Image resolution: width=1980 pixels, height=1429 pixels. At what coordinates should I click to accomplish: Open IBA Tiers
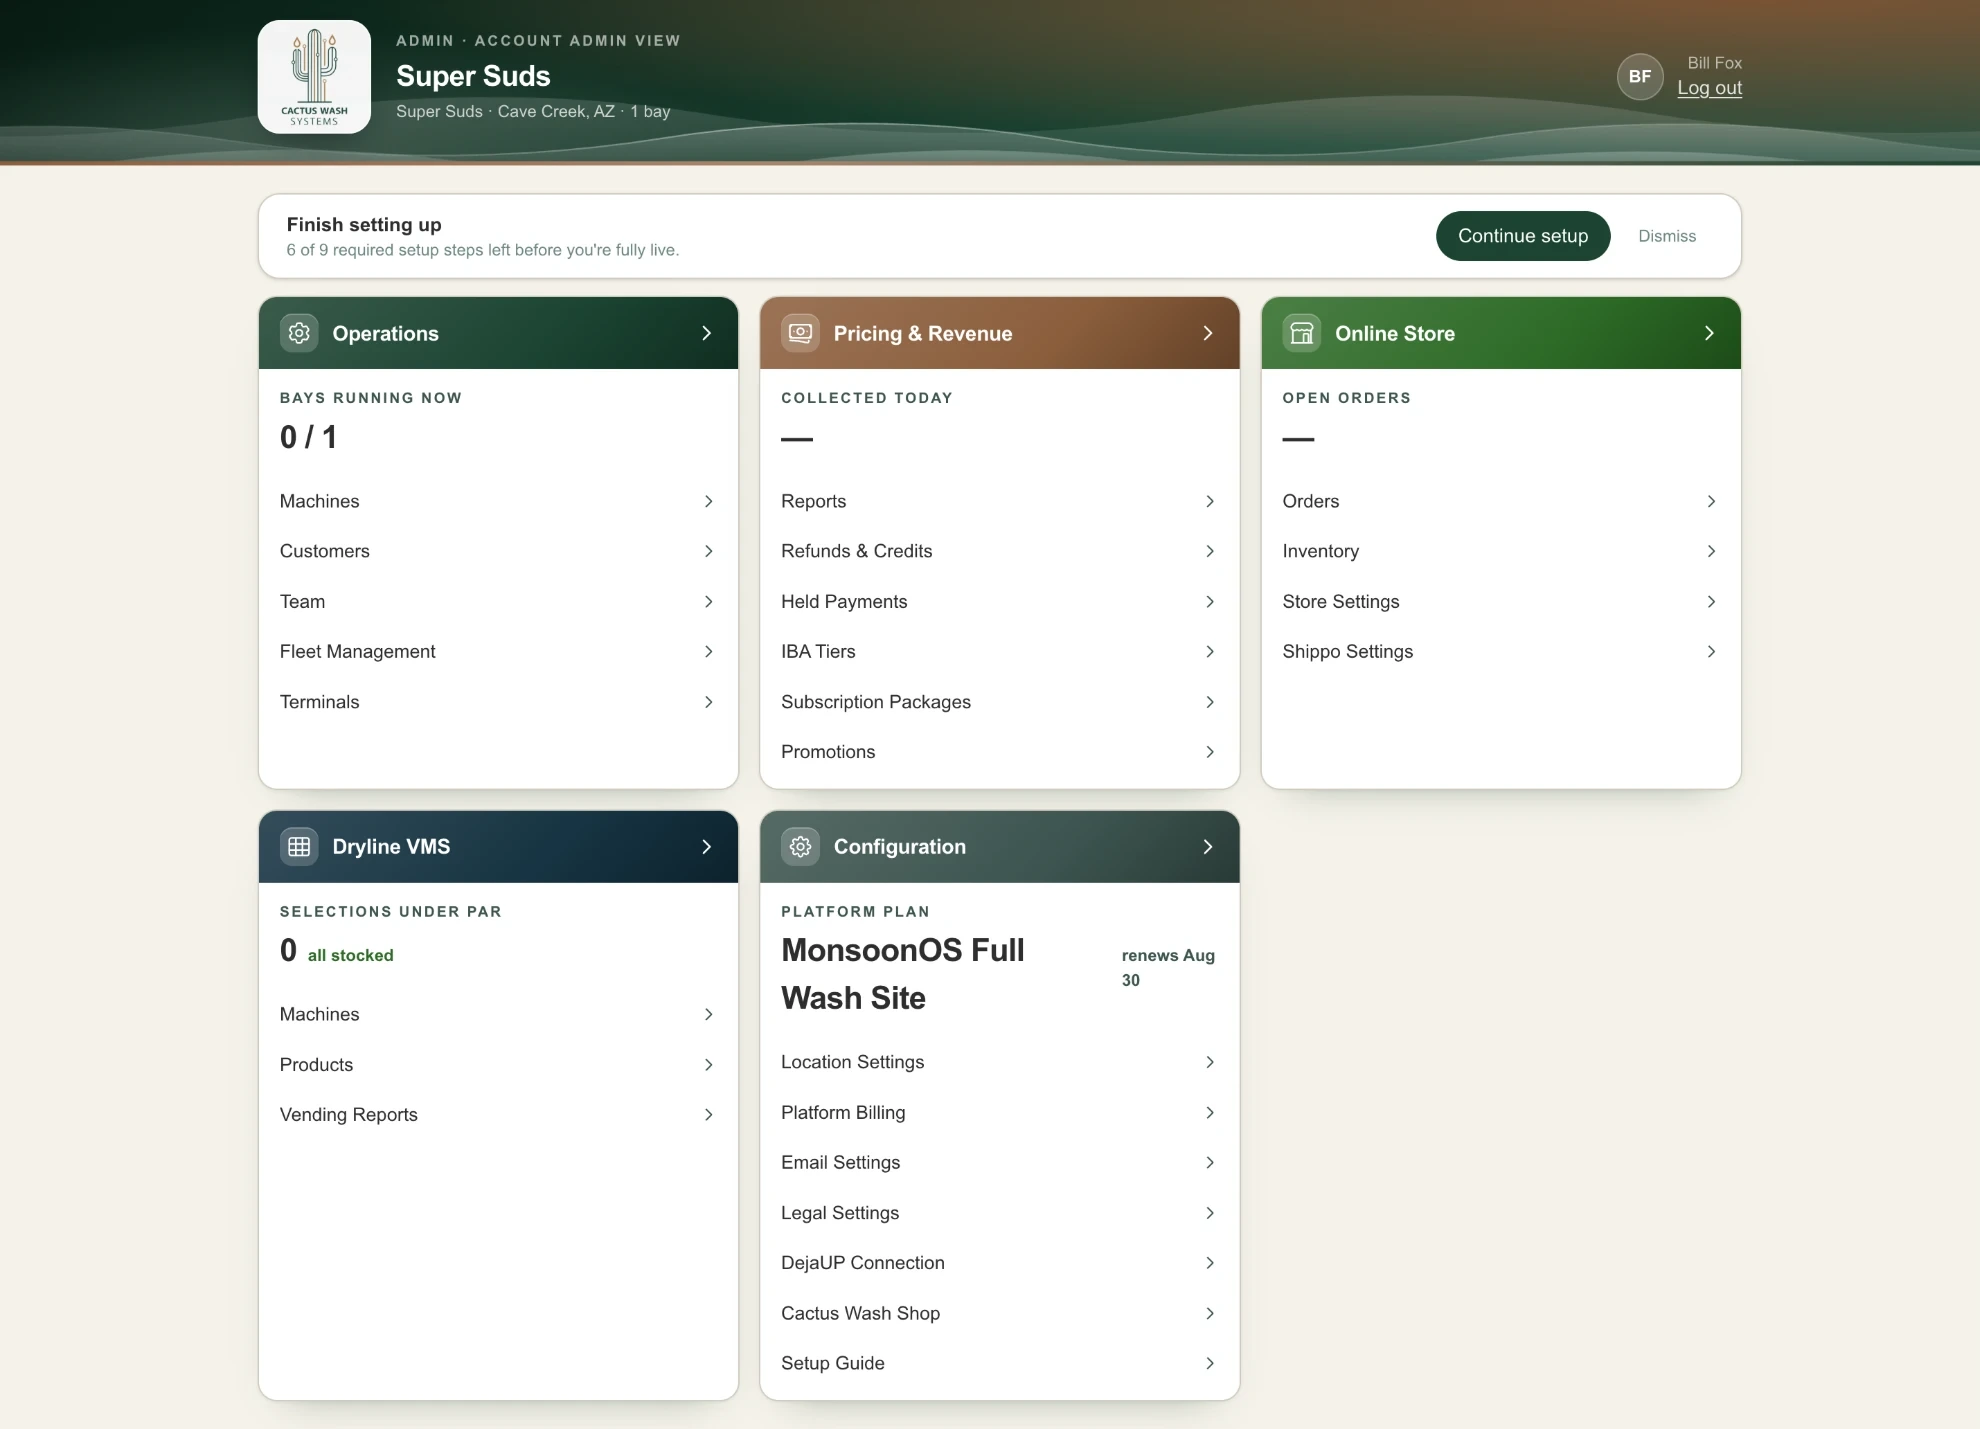(x=1000, y=652)
